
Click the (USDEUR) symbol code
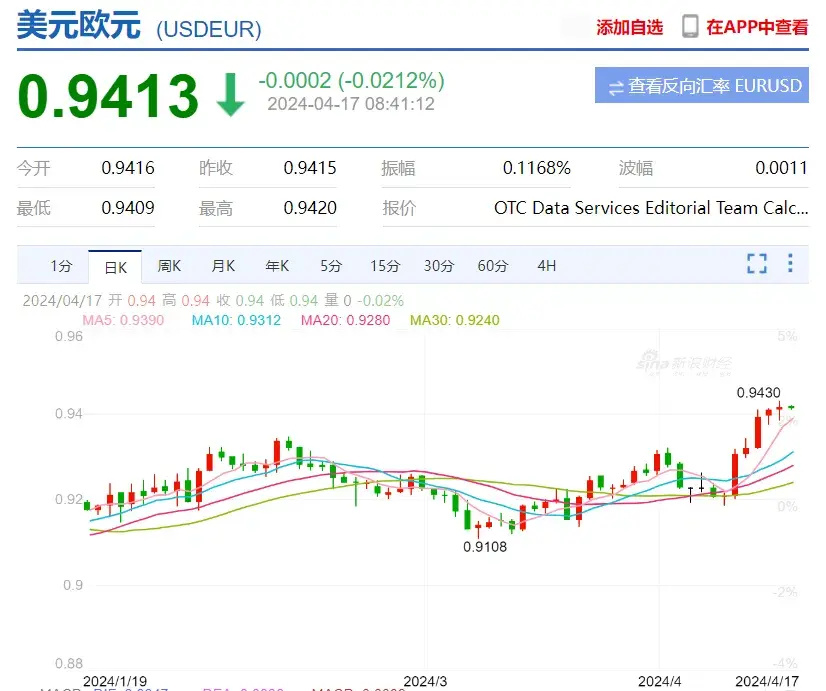pyautogui.click(x=209, y=29)
